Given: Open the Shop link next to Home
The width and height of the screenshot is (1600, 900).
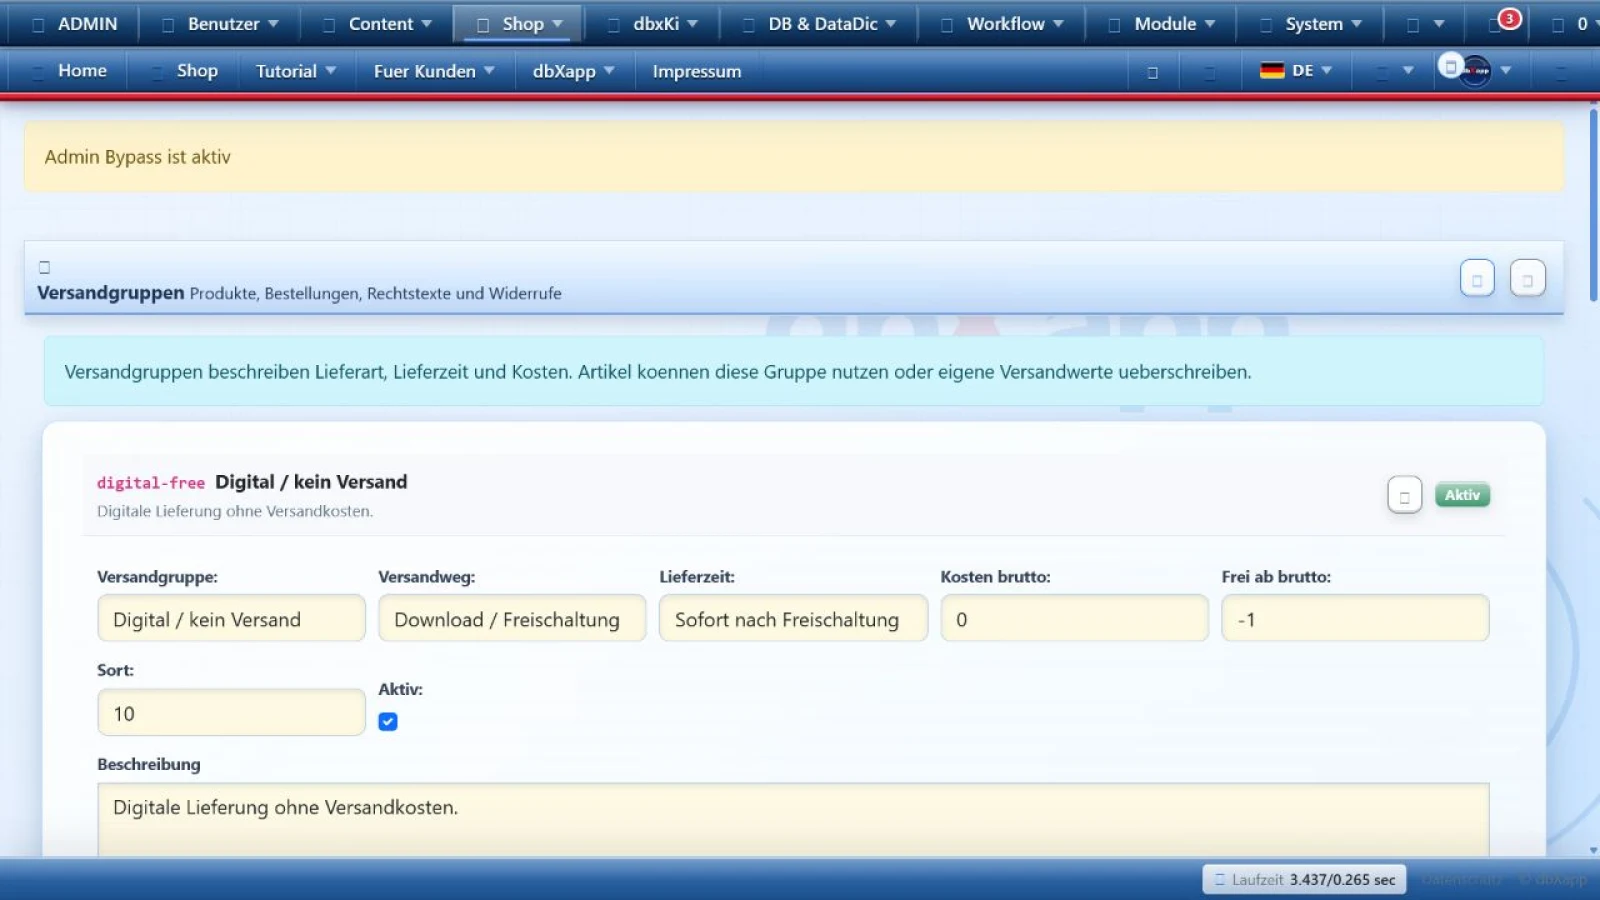Looking at the screenshot, I should click(185, 71).
